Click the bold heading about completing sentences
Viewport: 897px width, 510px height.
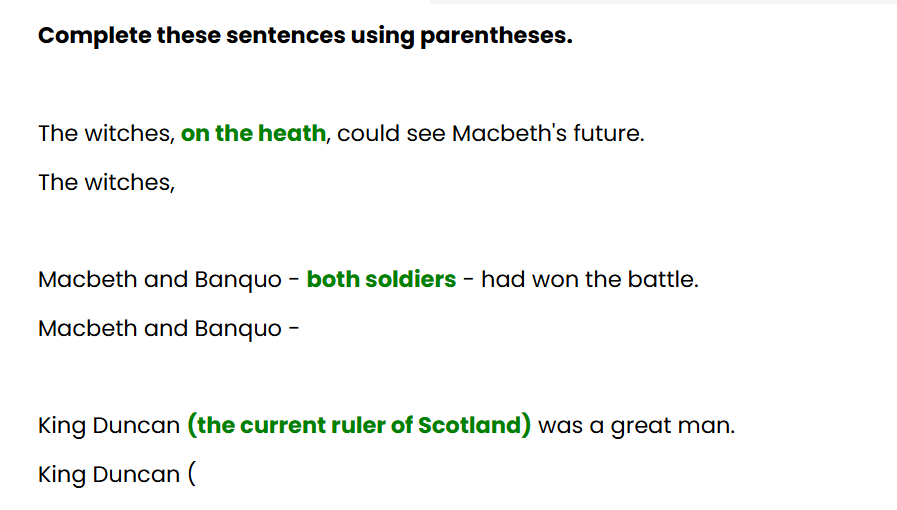[305, 35]
